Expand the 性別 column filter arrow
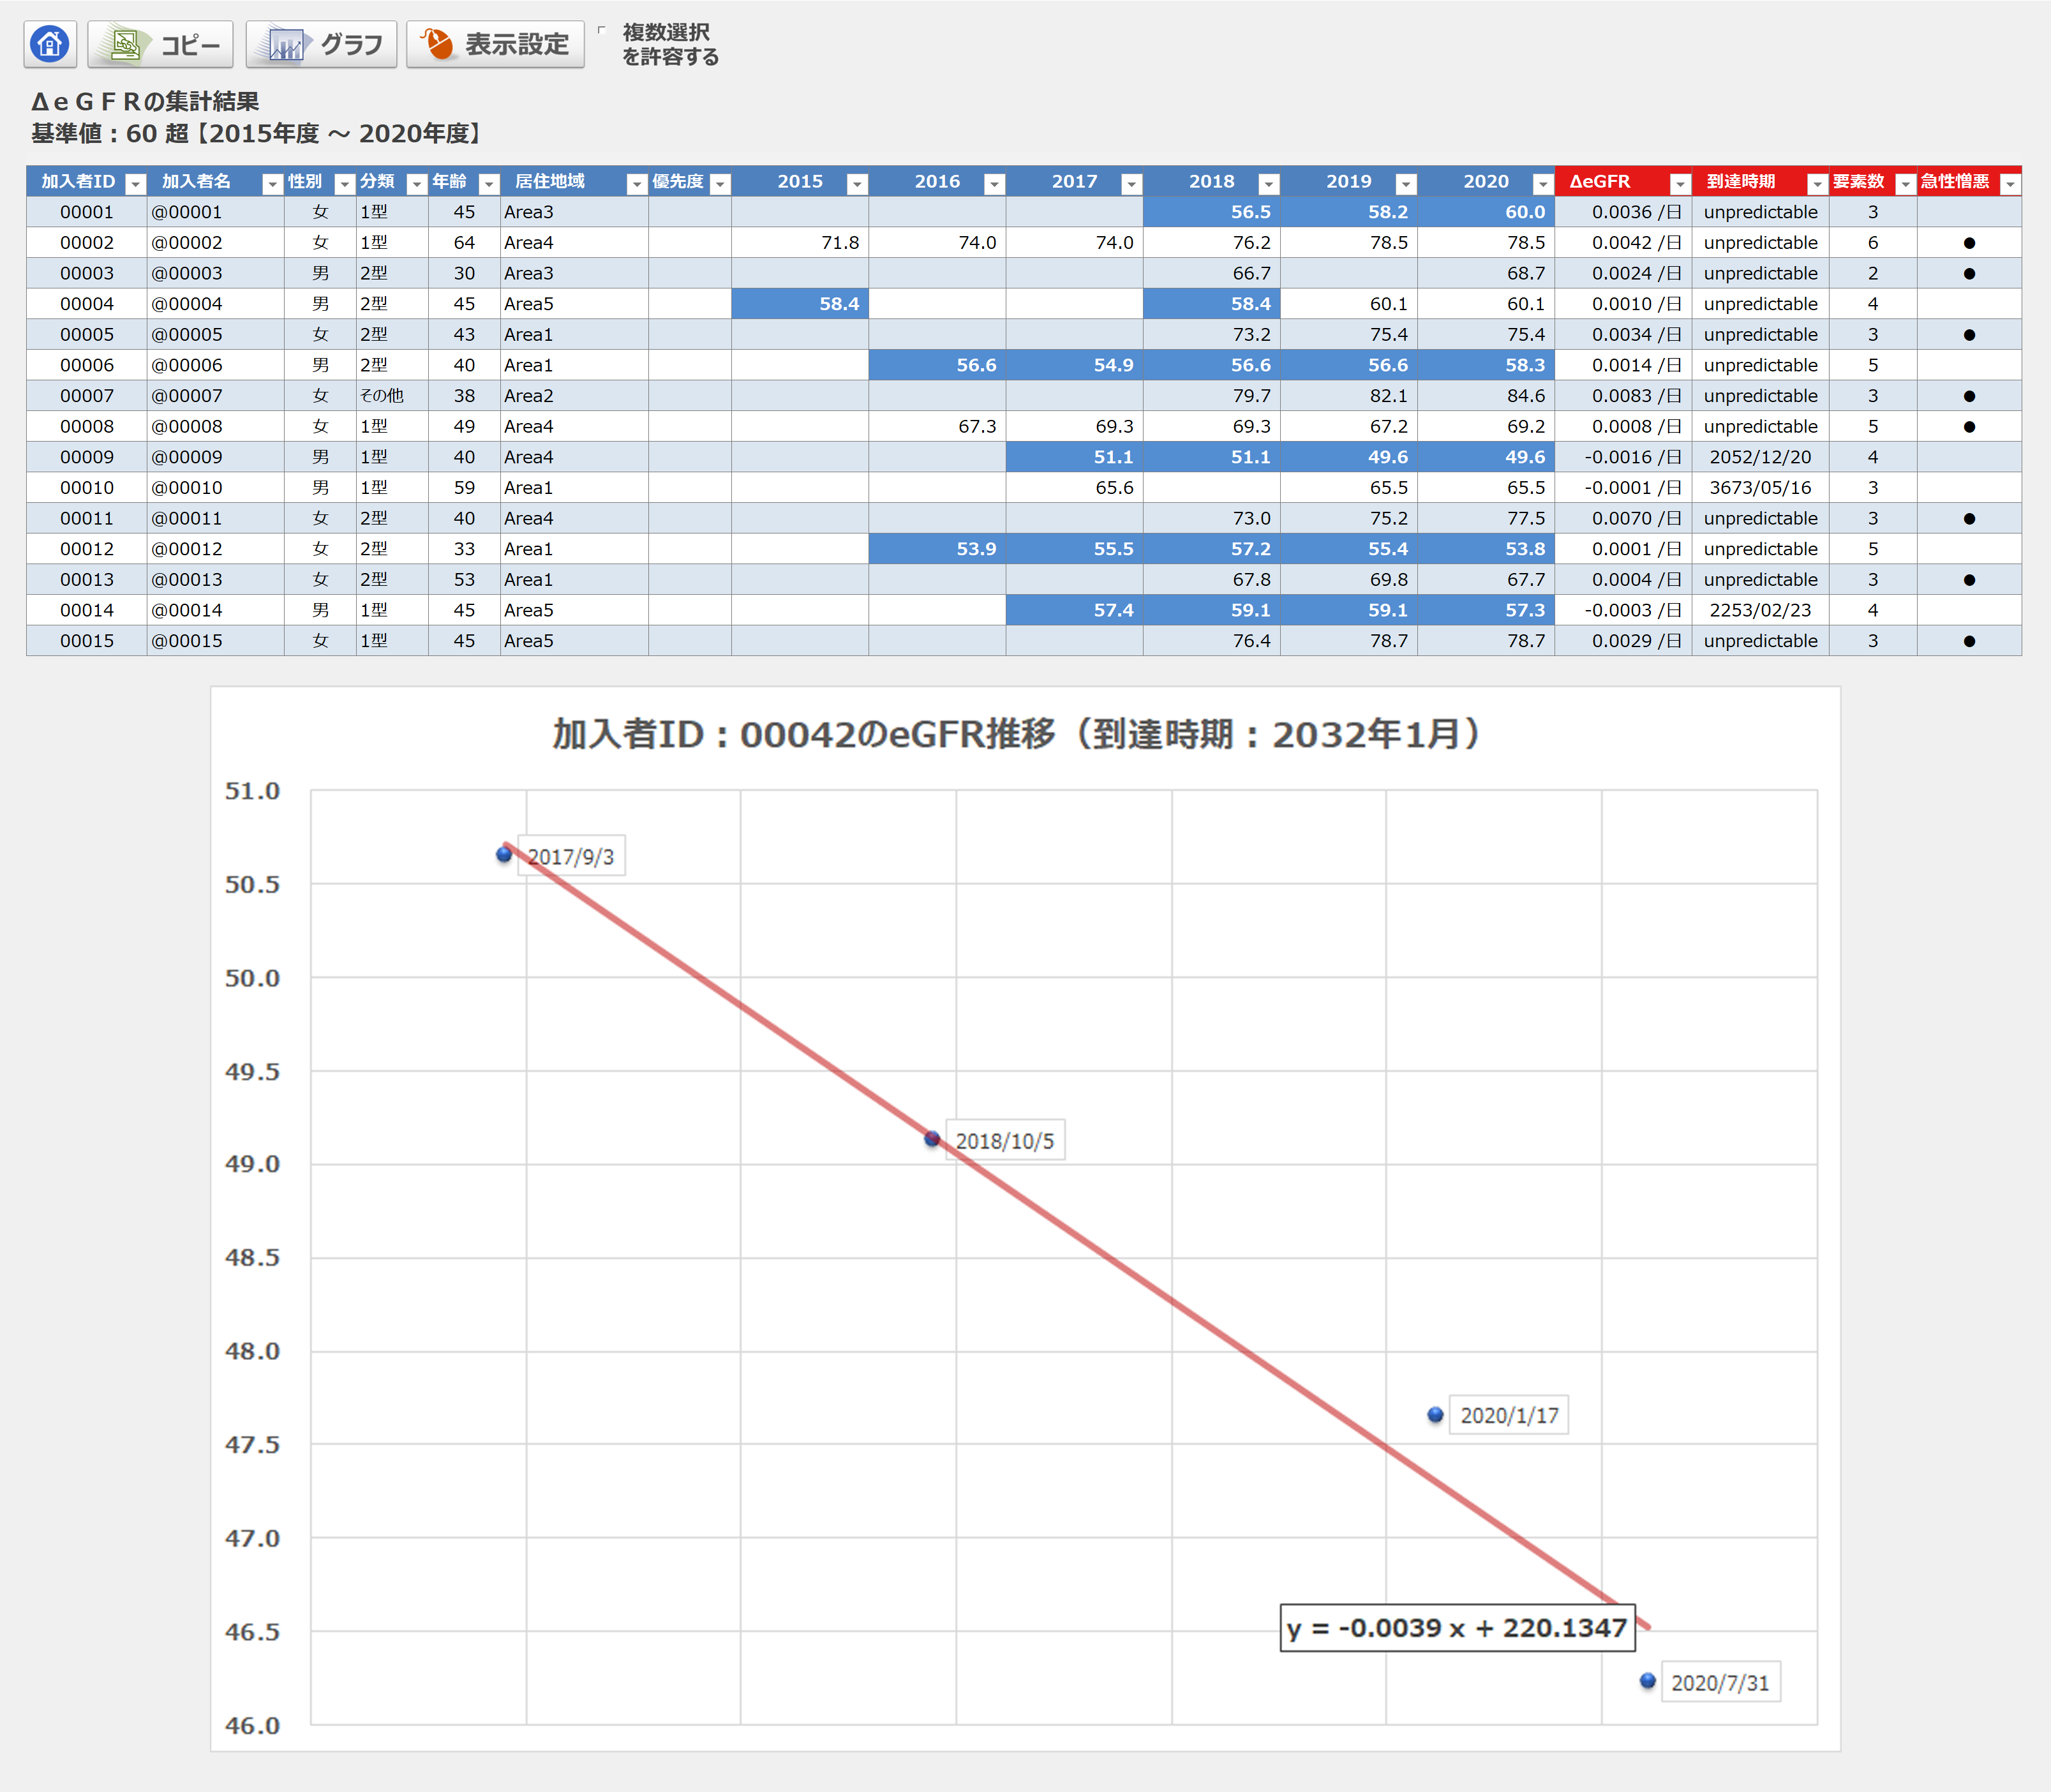Image resolution: width=2051 pixels, height=1792 pixels. (344, 183)
